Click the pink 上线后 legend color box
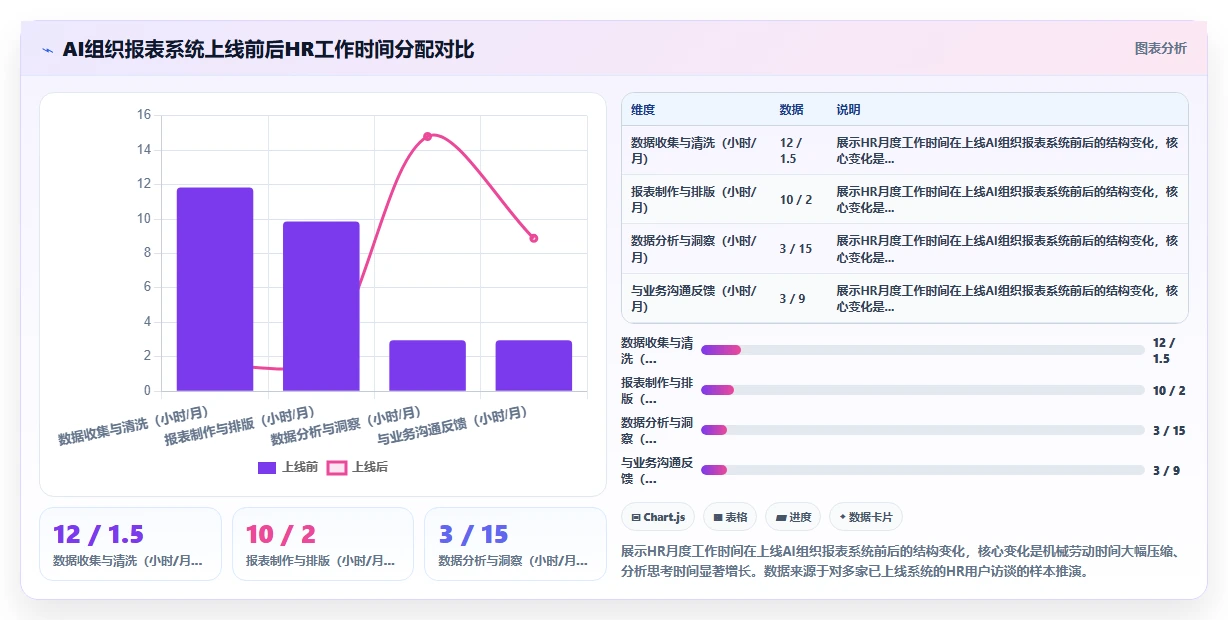This screenshot has height=620, width=1228. tap(337, 467)
